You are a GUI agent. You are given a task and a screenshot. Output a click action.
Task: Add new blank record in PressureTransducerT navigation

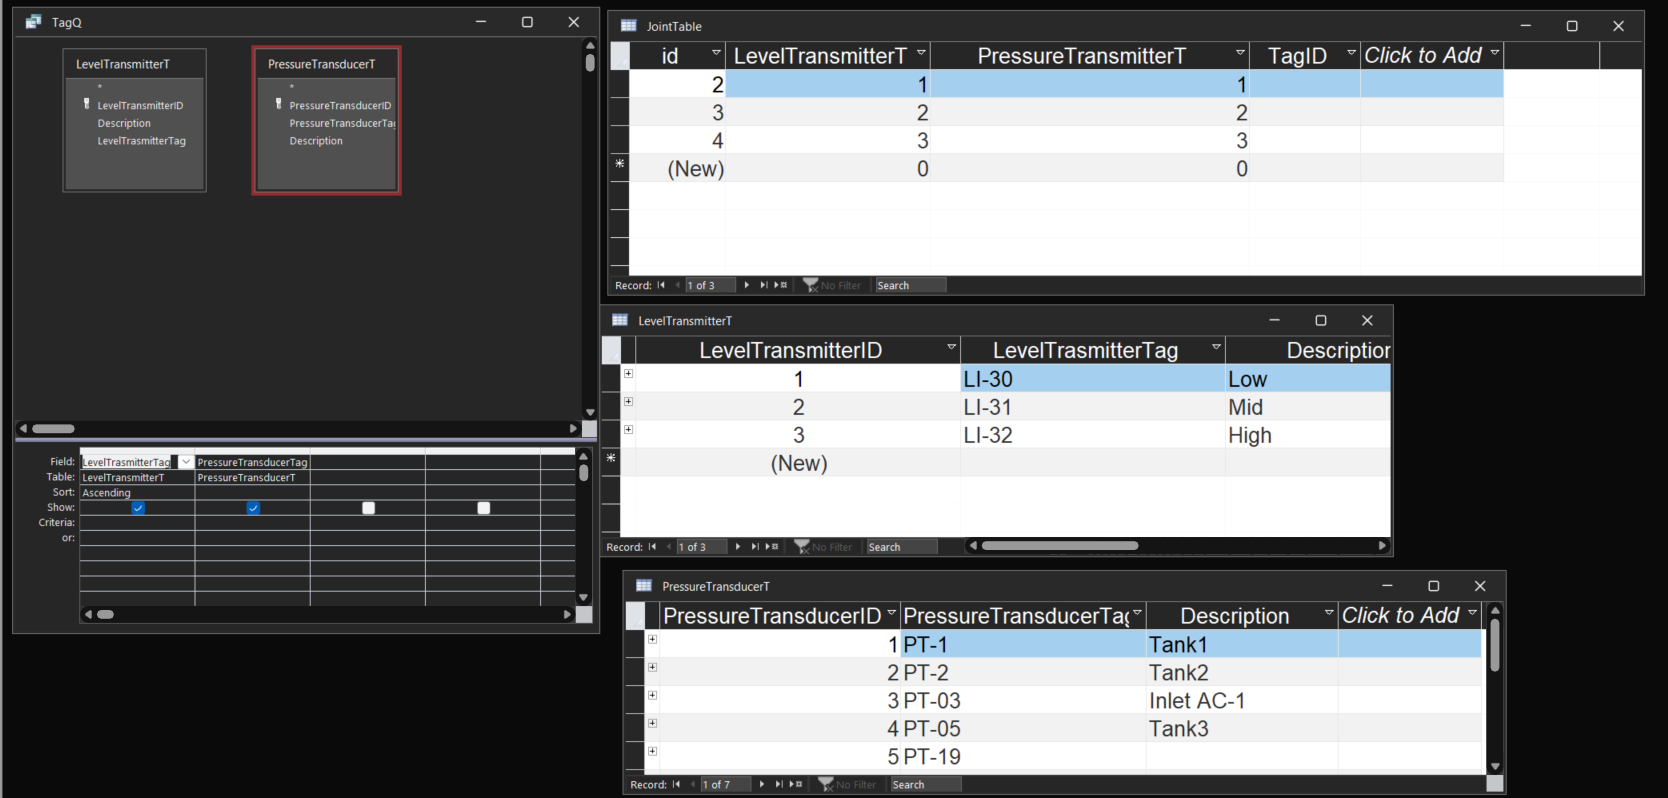click(x=796, y=784)
